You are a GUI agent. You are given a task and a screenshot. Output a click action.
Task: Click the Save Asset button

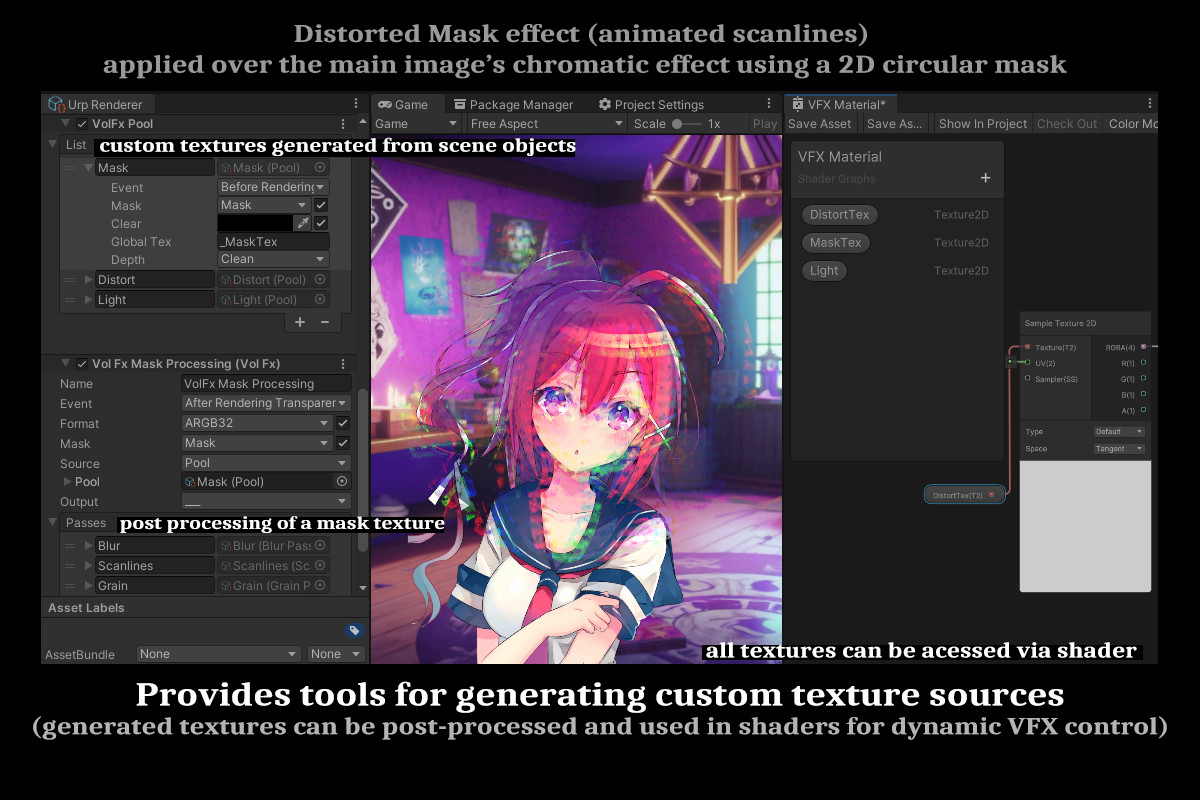pyautogui.click(x=820, y=123)
